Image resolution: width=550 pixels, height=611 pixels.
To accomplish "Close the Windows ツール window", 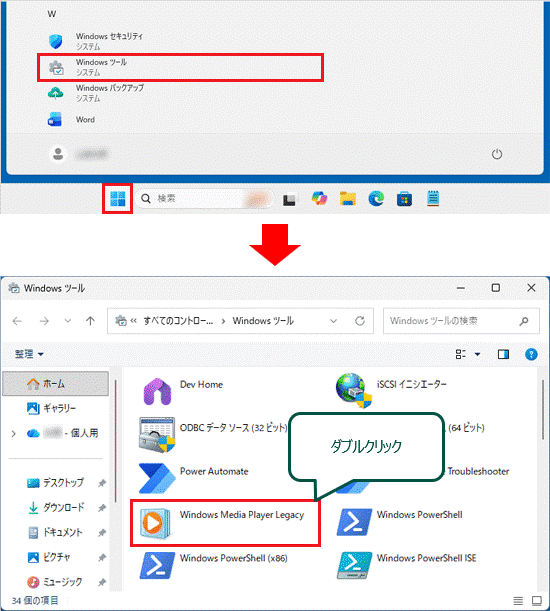I will coord(531,288).
